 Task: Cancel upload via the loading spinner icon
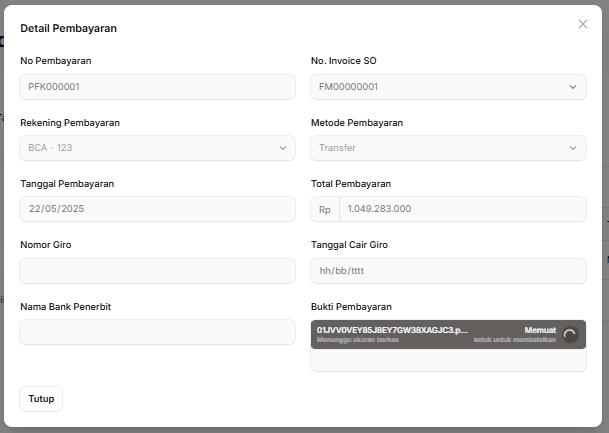pos(570,334)
